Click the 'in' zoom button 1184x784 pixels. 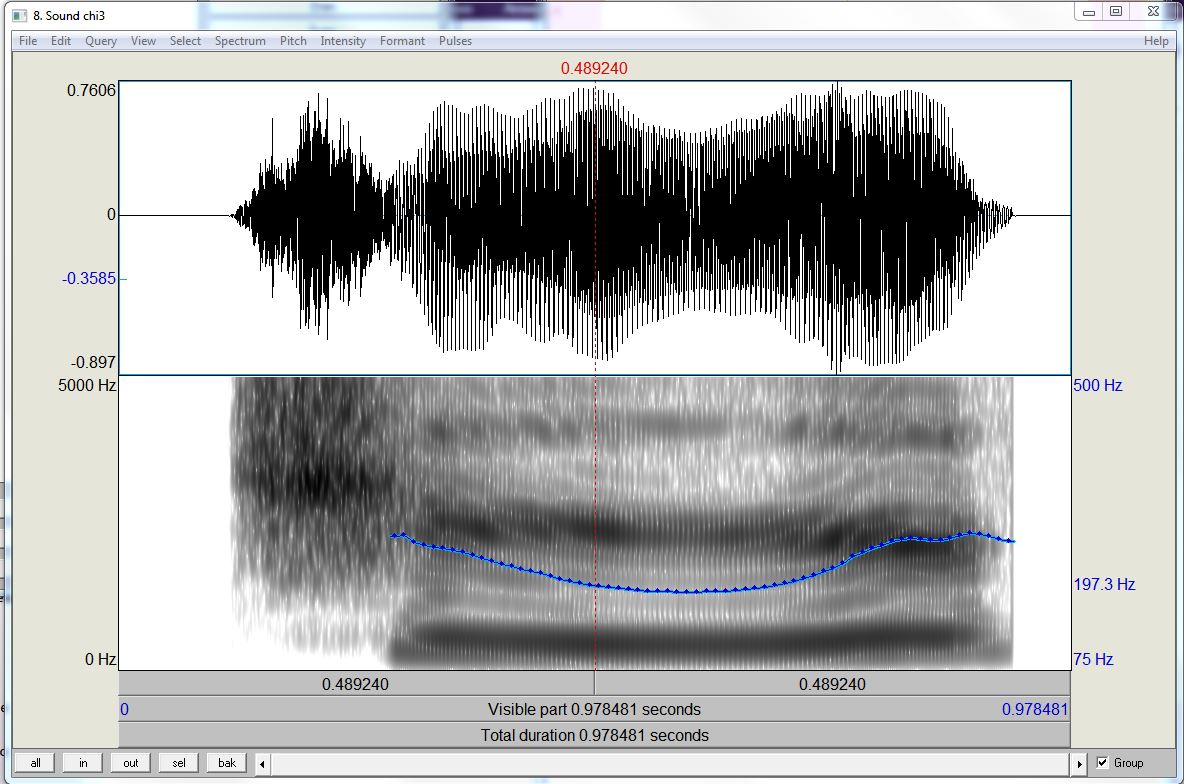coord(83,763)
